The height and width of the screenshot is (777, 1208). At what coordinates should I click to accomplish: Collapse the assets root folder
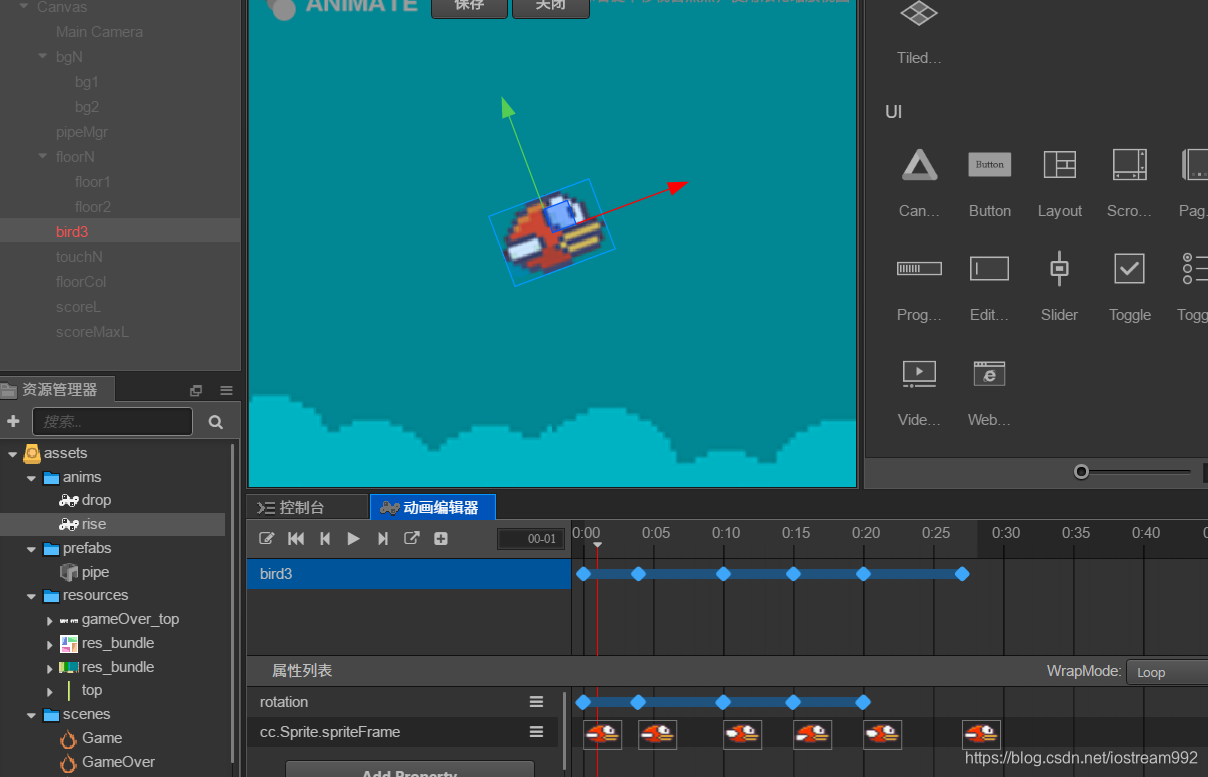click(x=12, y=454)
